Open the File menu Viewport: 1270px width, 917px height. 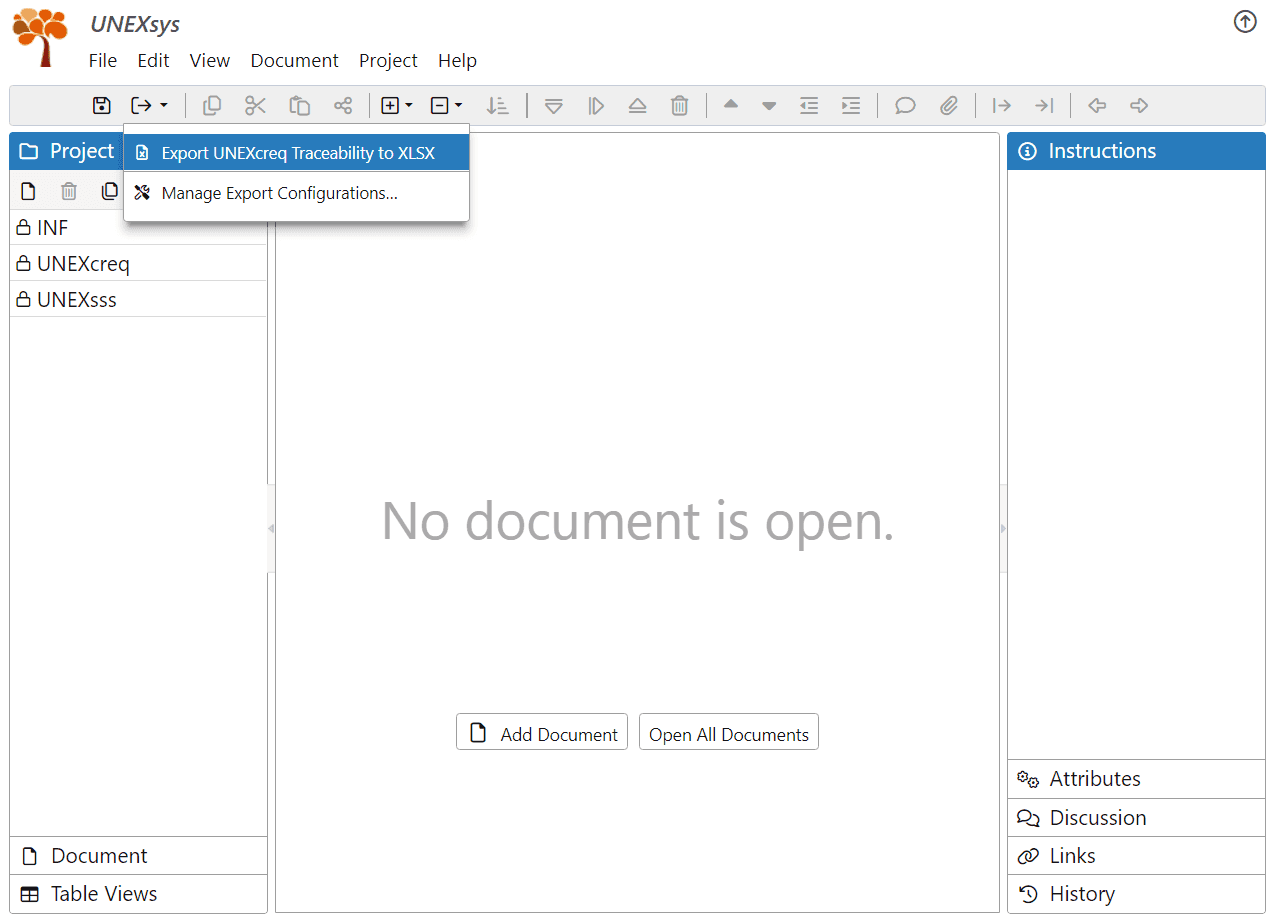coord(103,61)
